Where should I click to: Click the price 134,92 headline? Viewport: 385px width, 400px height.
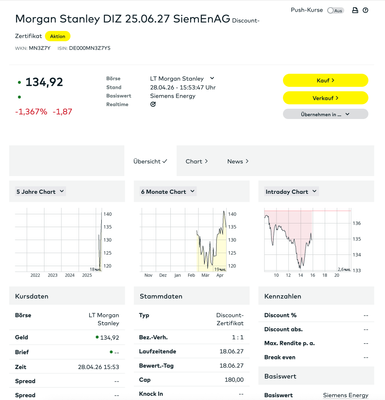tap(44, 82)
